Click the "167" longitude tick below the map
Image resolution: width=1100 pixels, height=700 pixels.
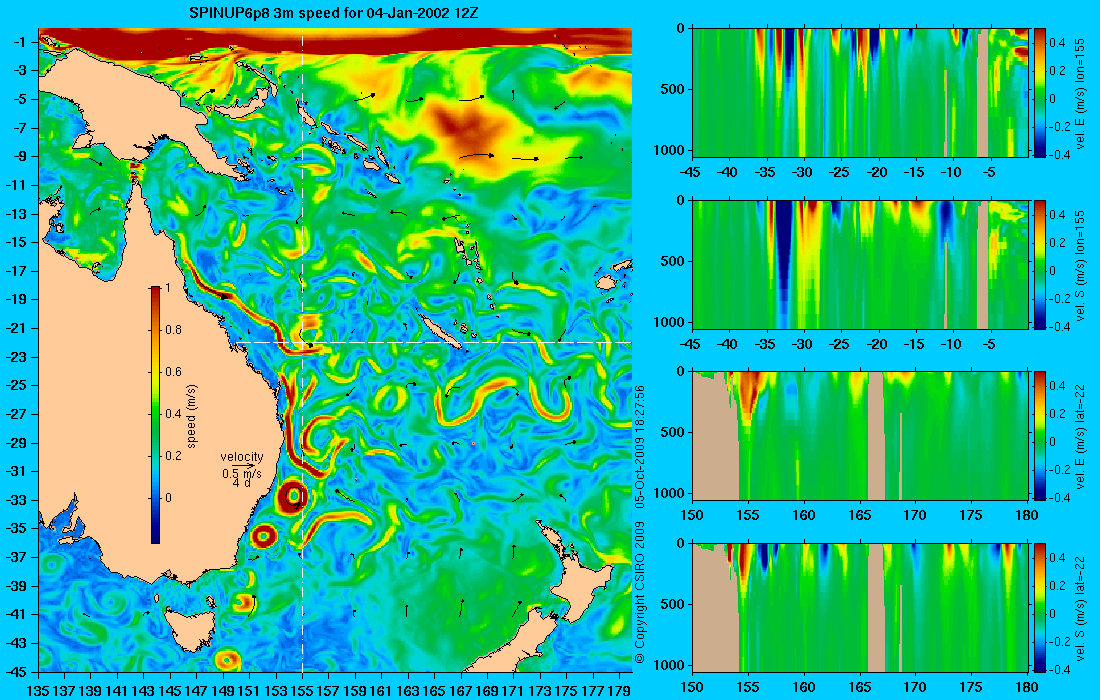click(x=460, y=691)
